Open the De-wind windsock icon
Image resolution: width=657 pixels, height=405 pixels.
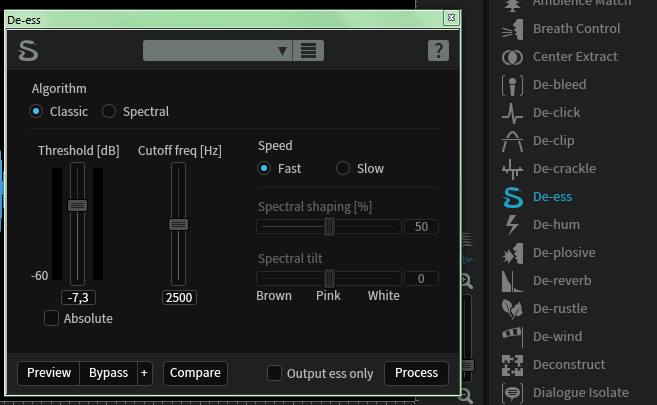pos(512,337)
